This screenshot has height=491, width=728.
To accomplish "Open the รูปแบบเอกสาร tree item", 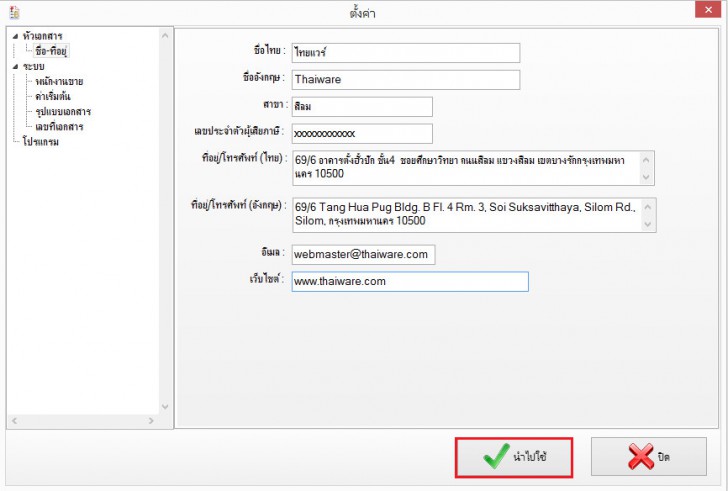I will click(x=63, y=111).
